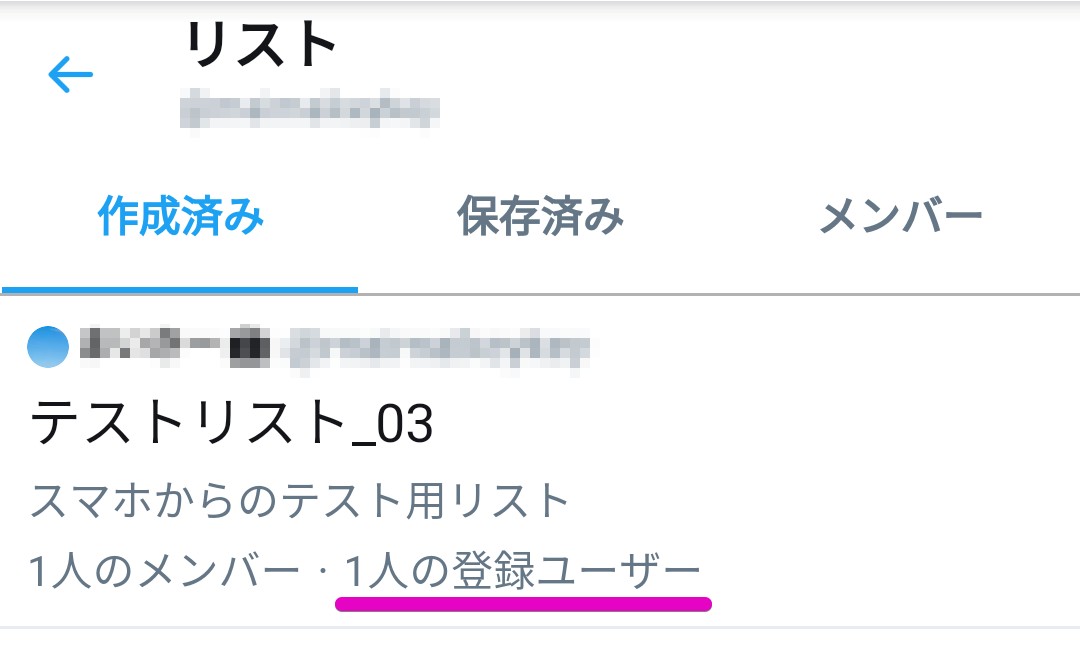Click the blurred username below リスト heading
Viewport: 1080px width, 648px height.
click(310, 109)
